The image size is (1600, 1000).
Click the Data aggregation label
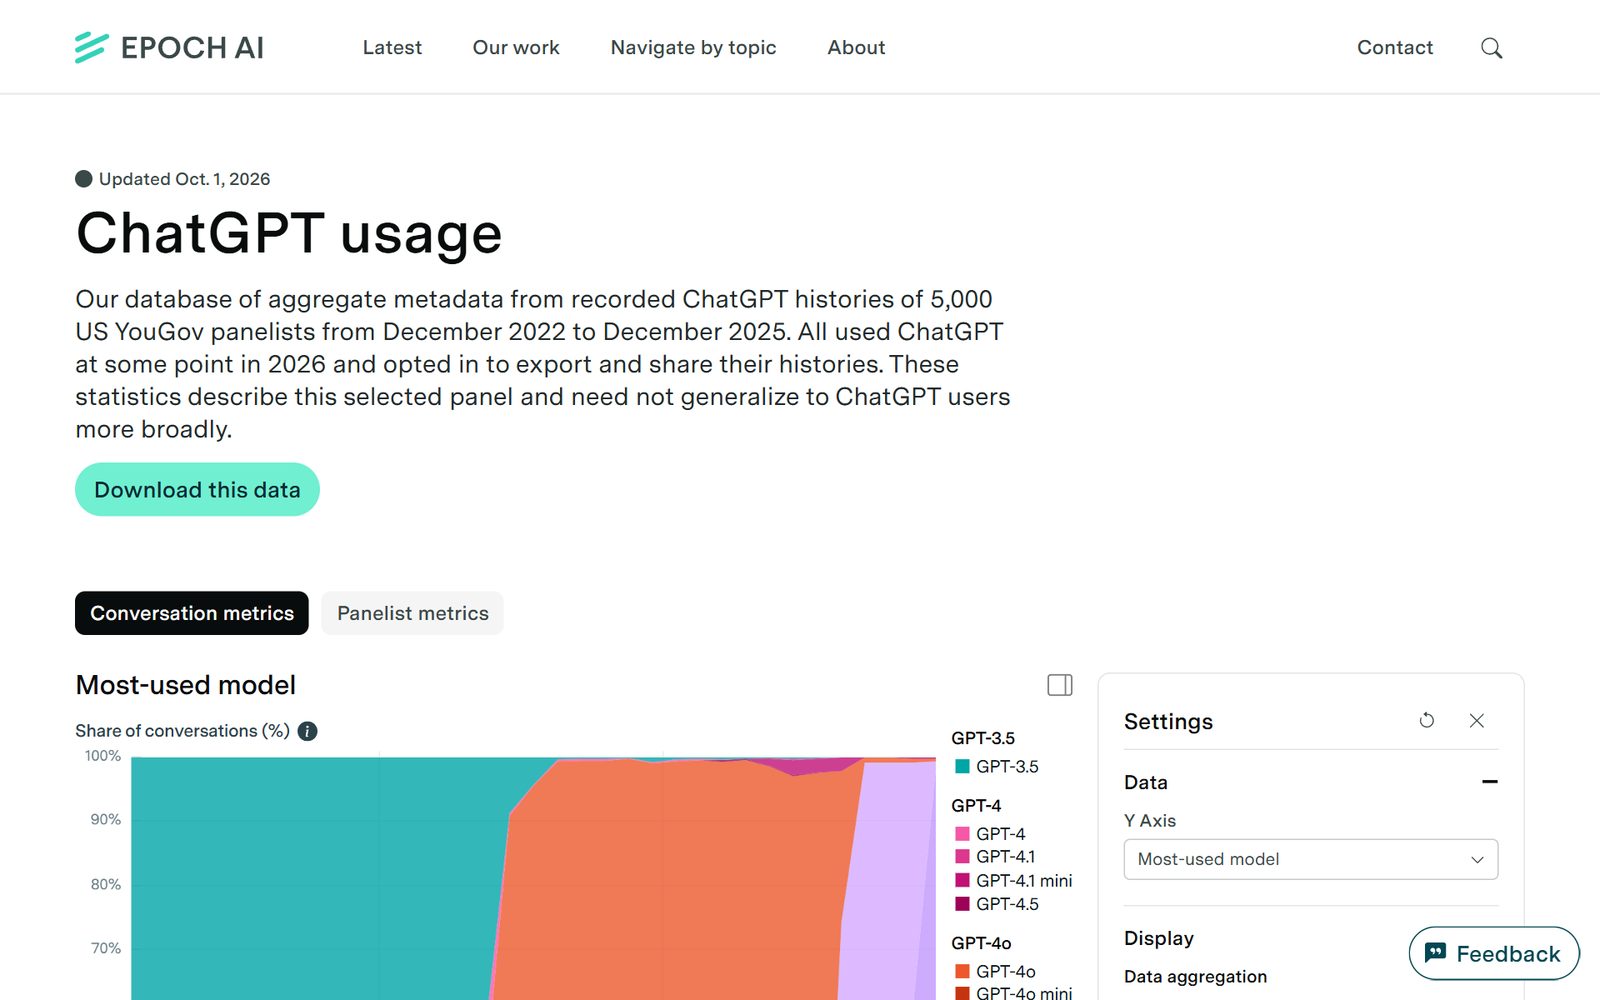click(1195, 976)
